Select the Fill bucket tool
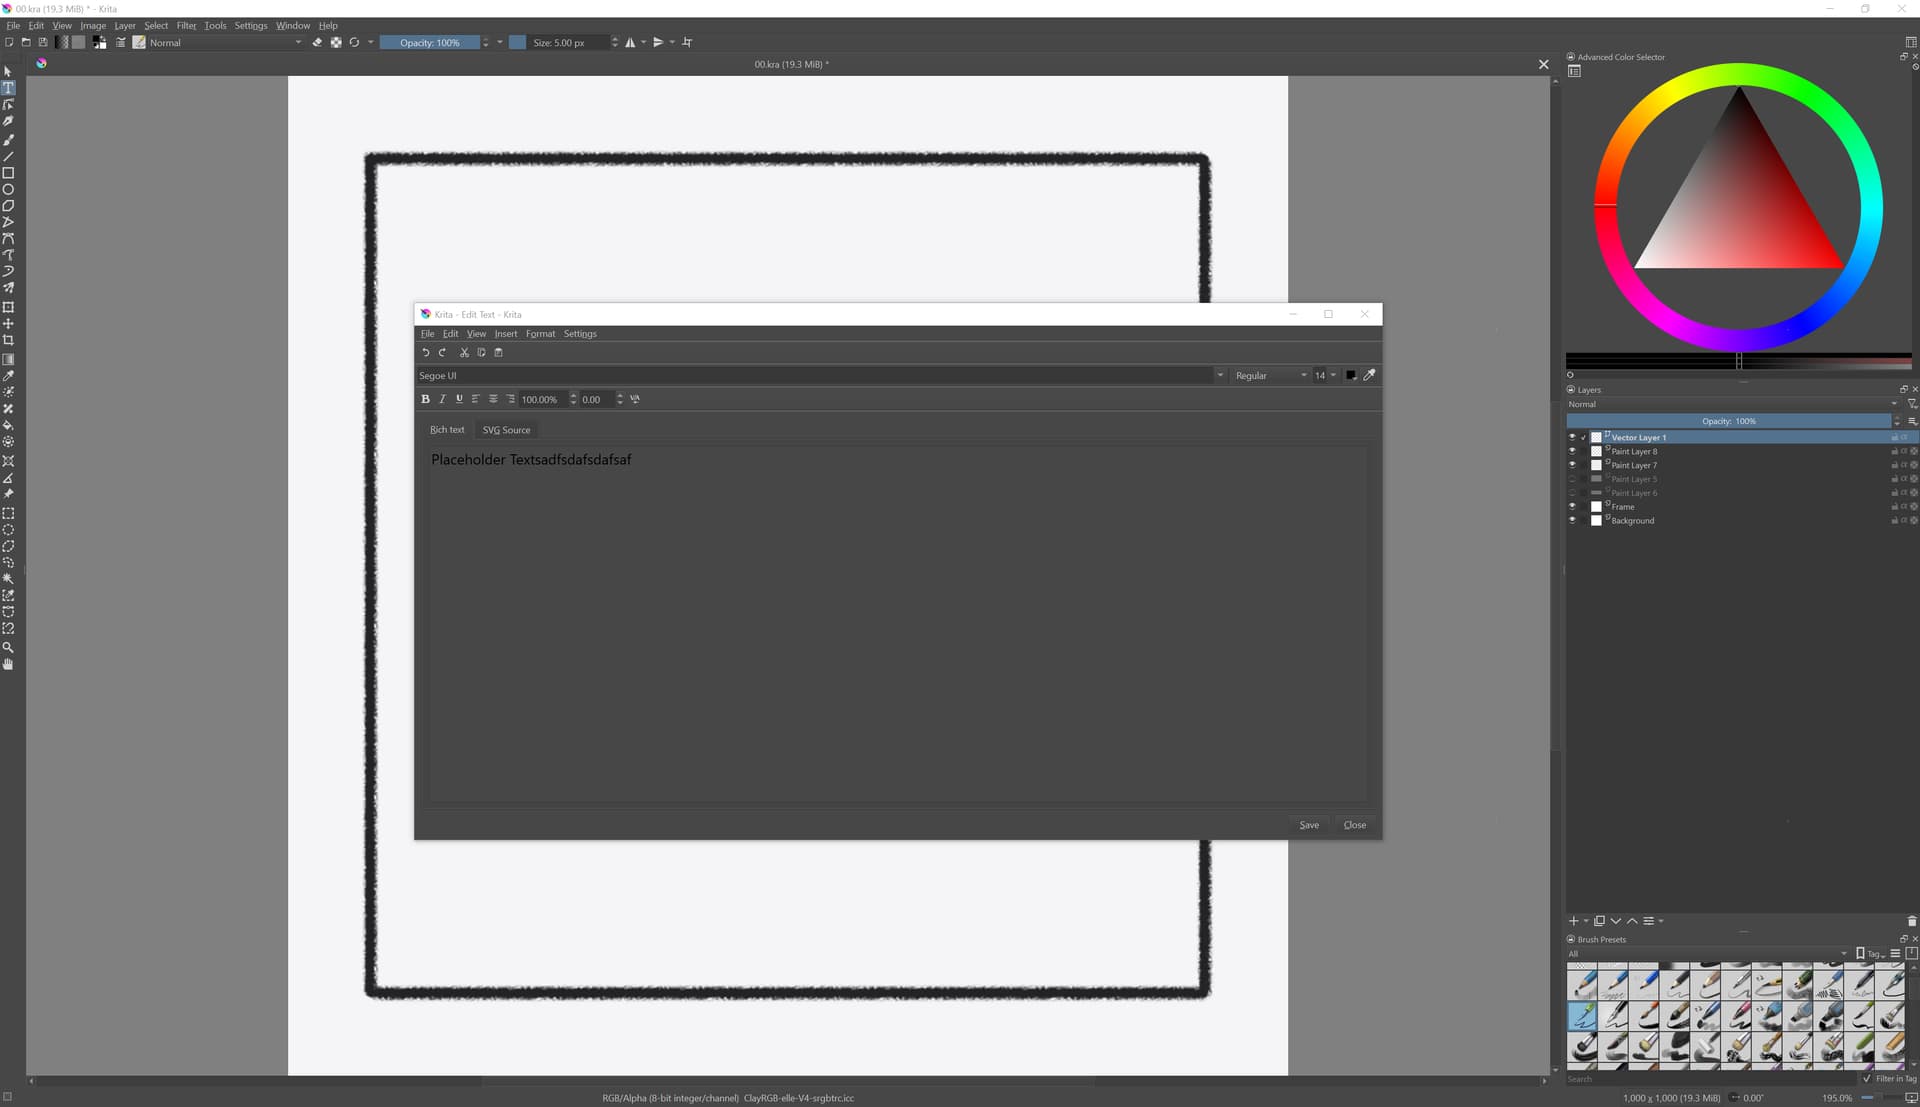 (8, 425)
